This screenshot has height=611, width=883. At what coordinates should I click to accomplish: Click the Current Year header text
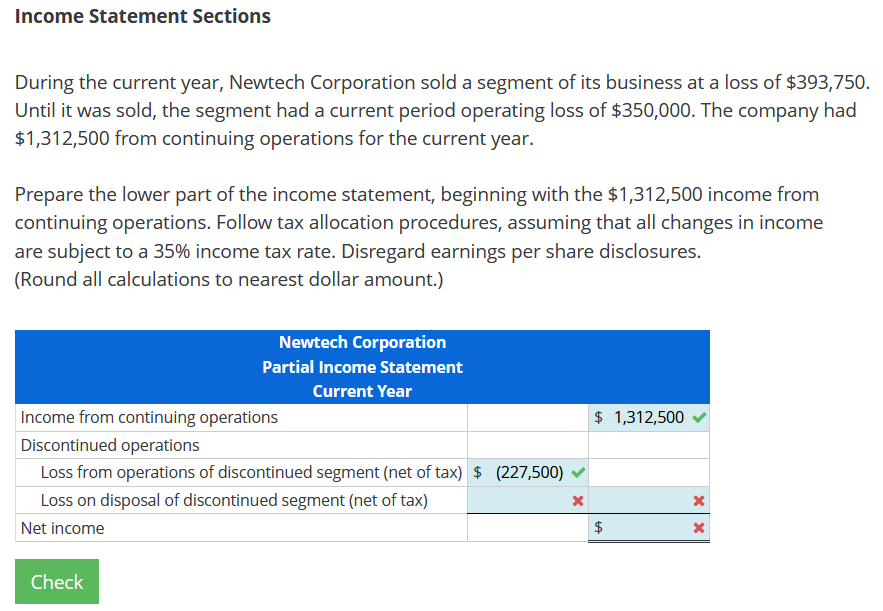pos(362,391)
